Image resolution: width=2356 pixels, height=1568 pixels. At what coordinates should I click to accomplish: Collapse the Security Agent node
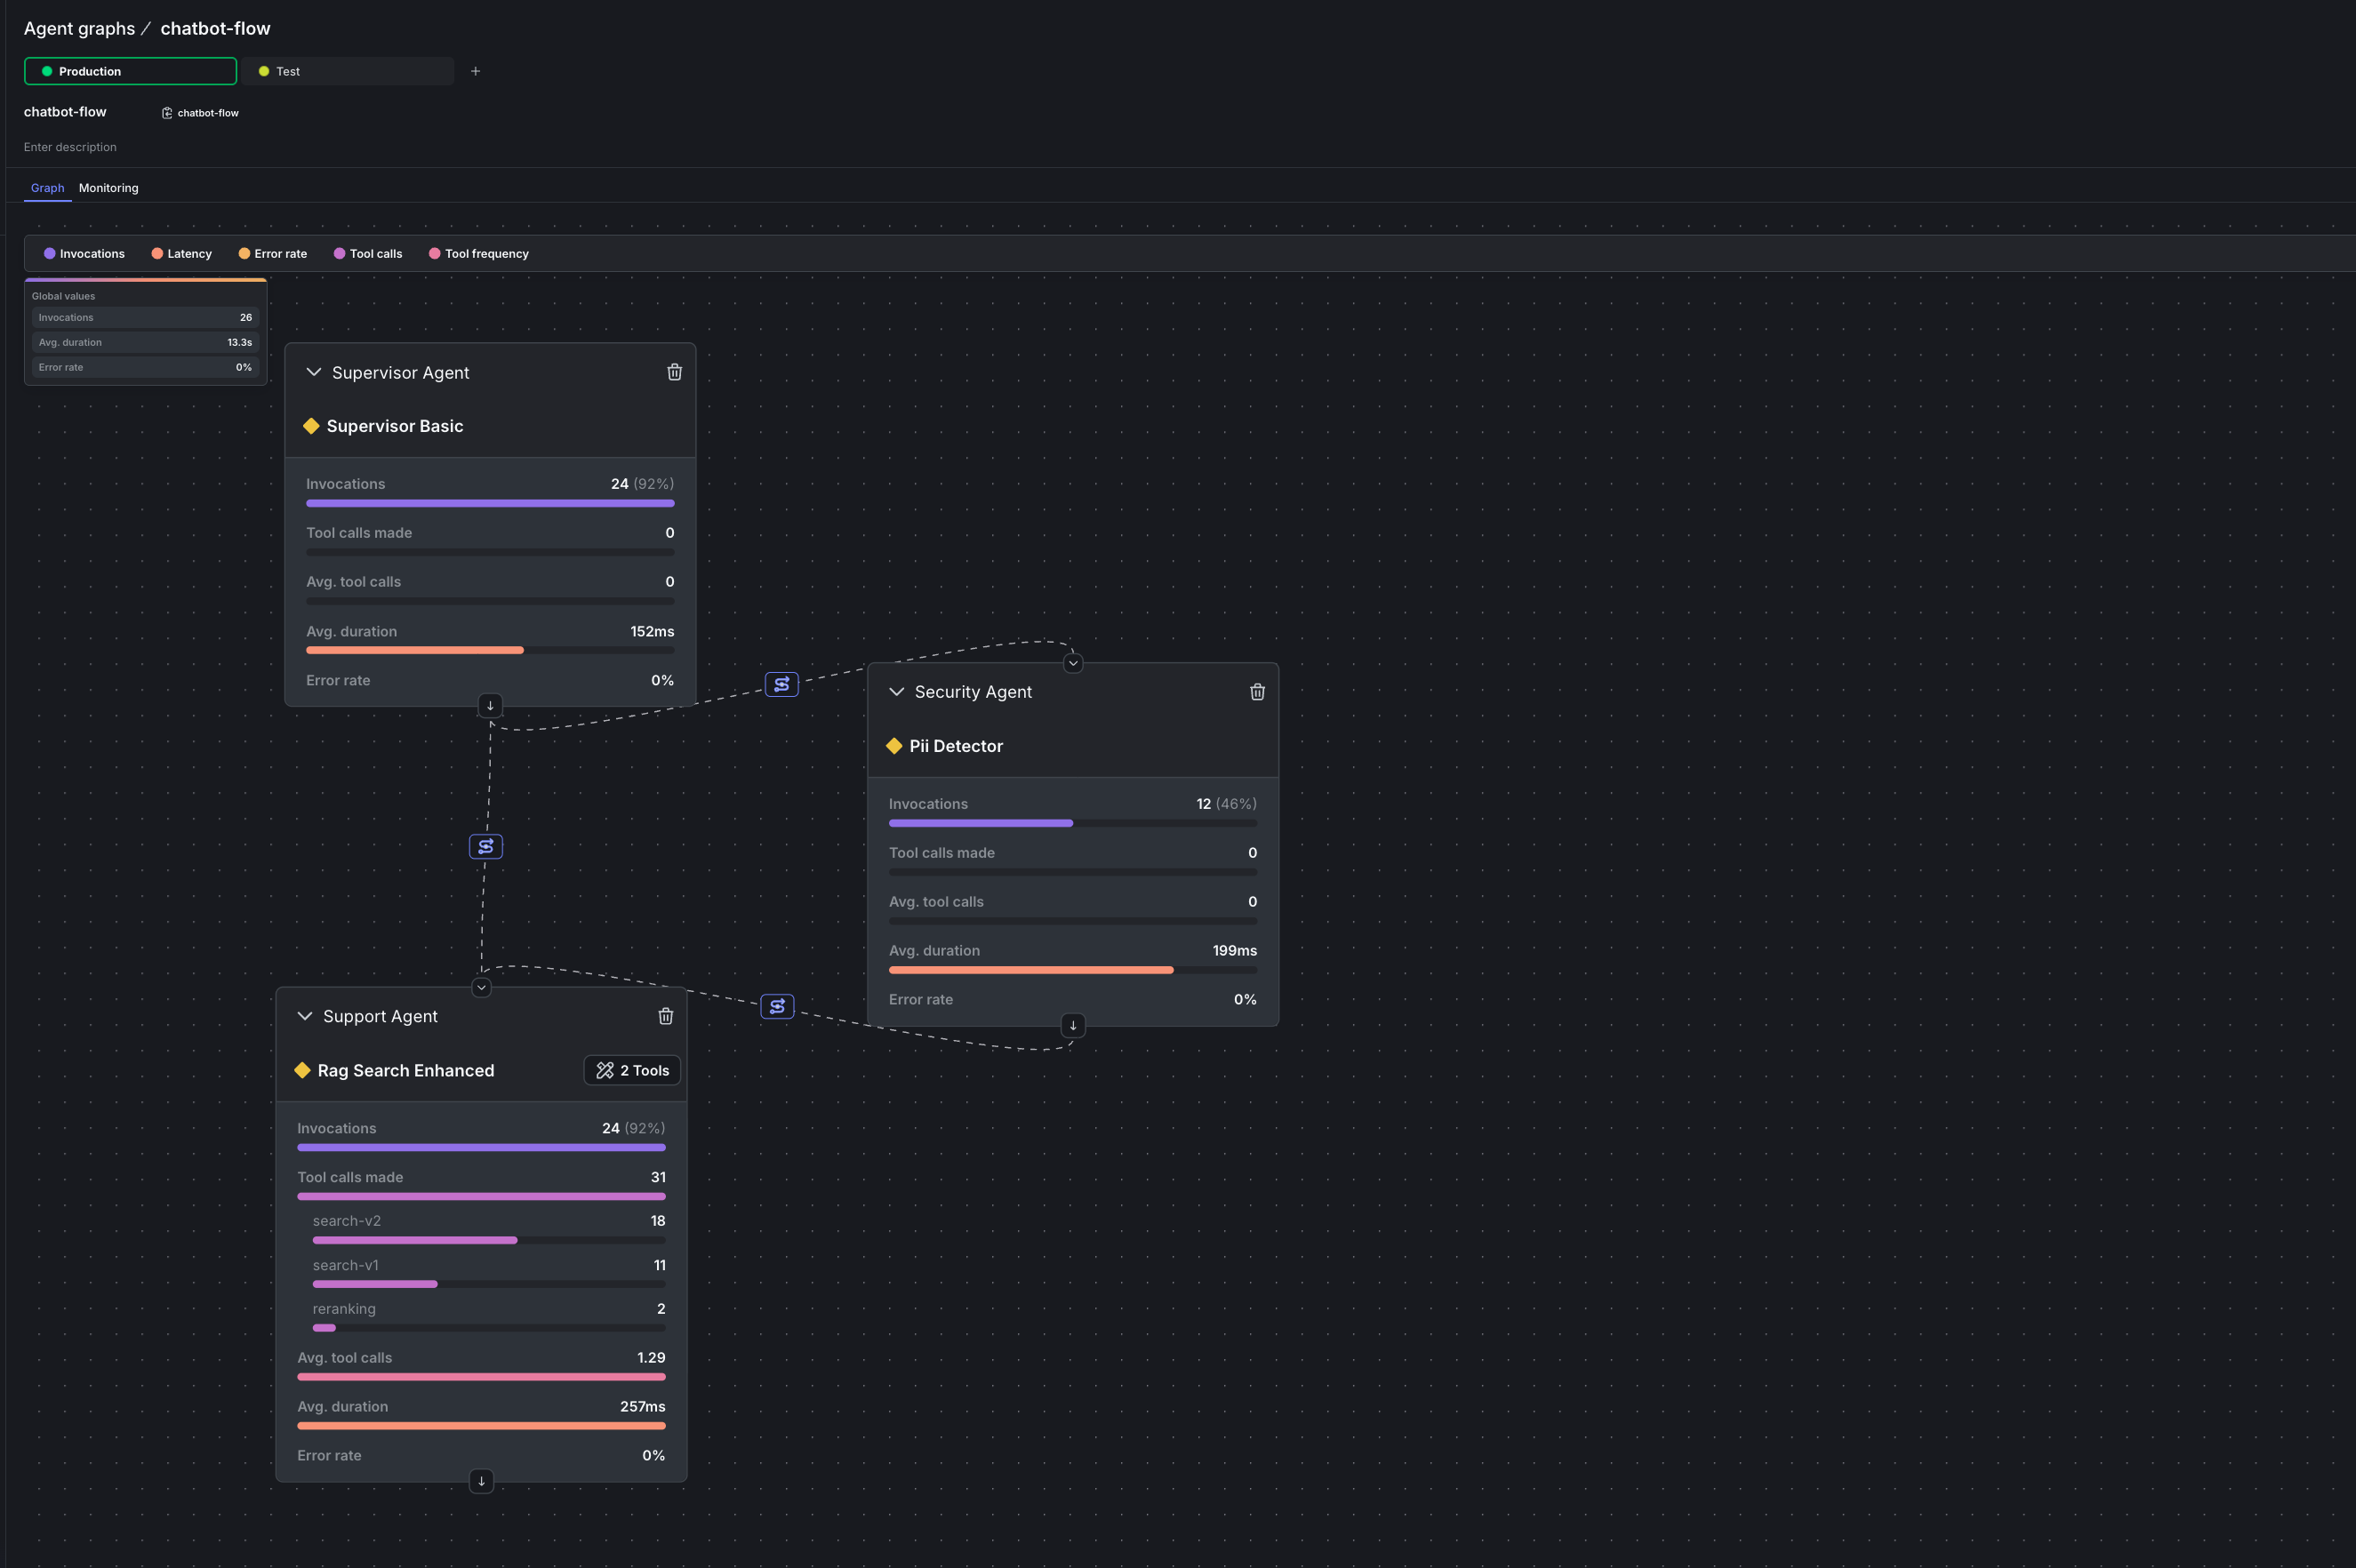coord(897,691)
